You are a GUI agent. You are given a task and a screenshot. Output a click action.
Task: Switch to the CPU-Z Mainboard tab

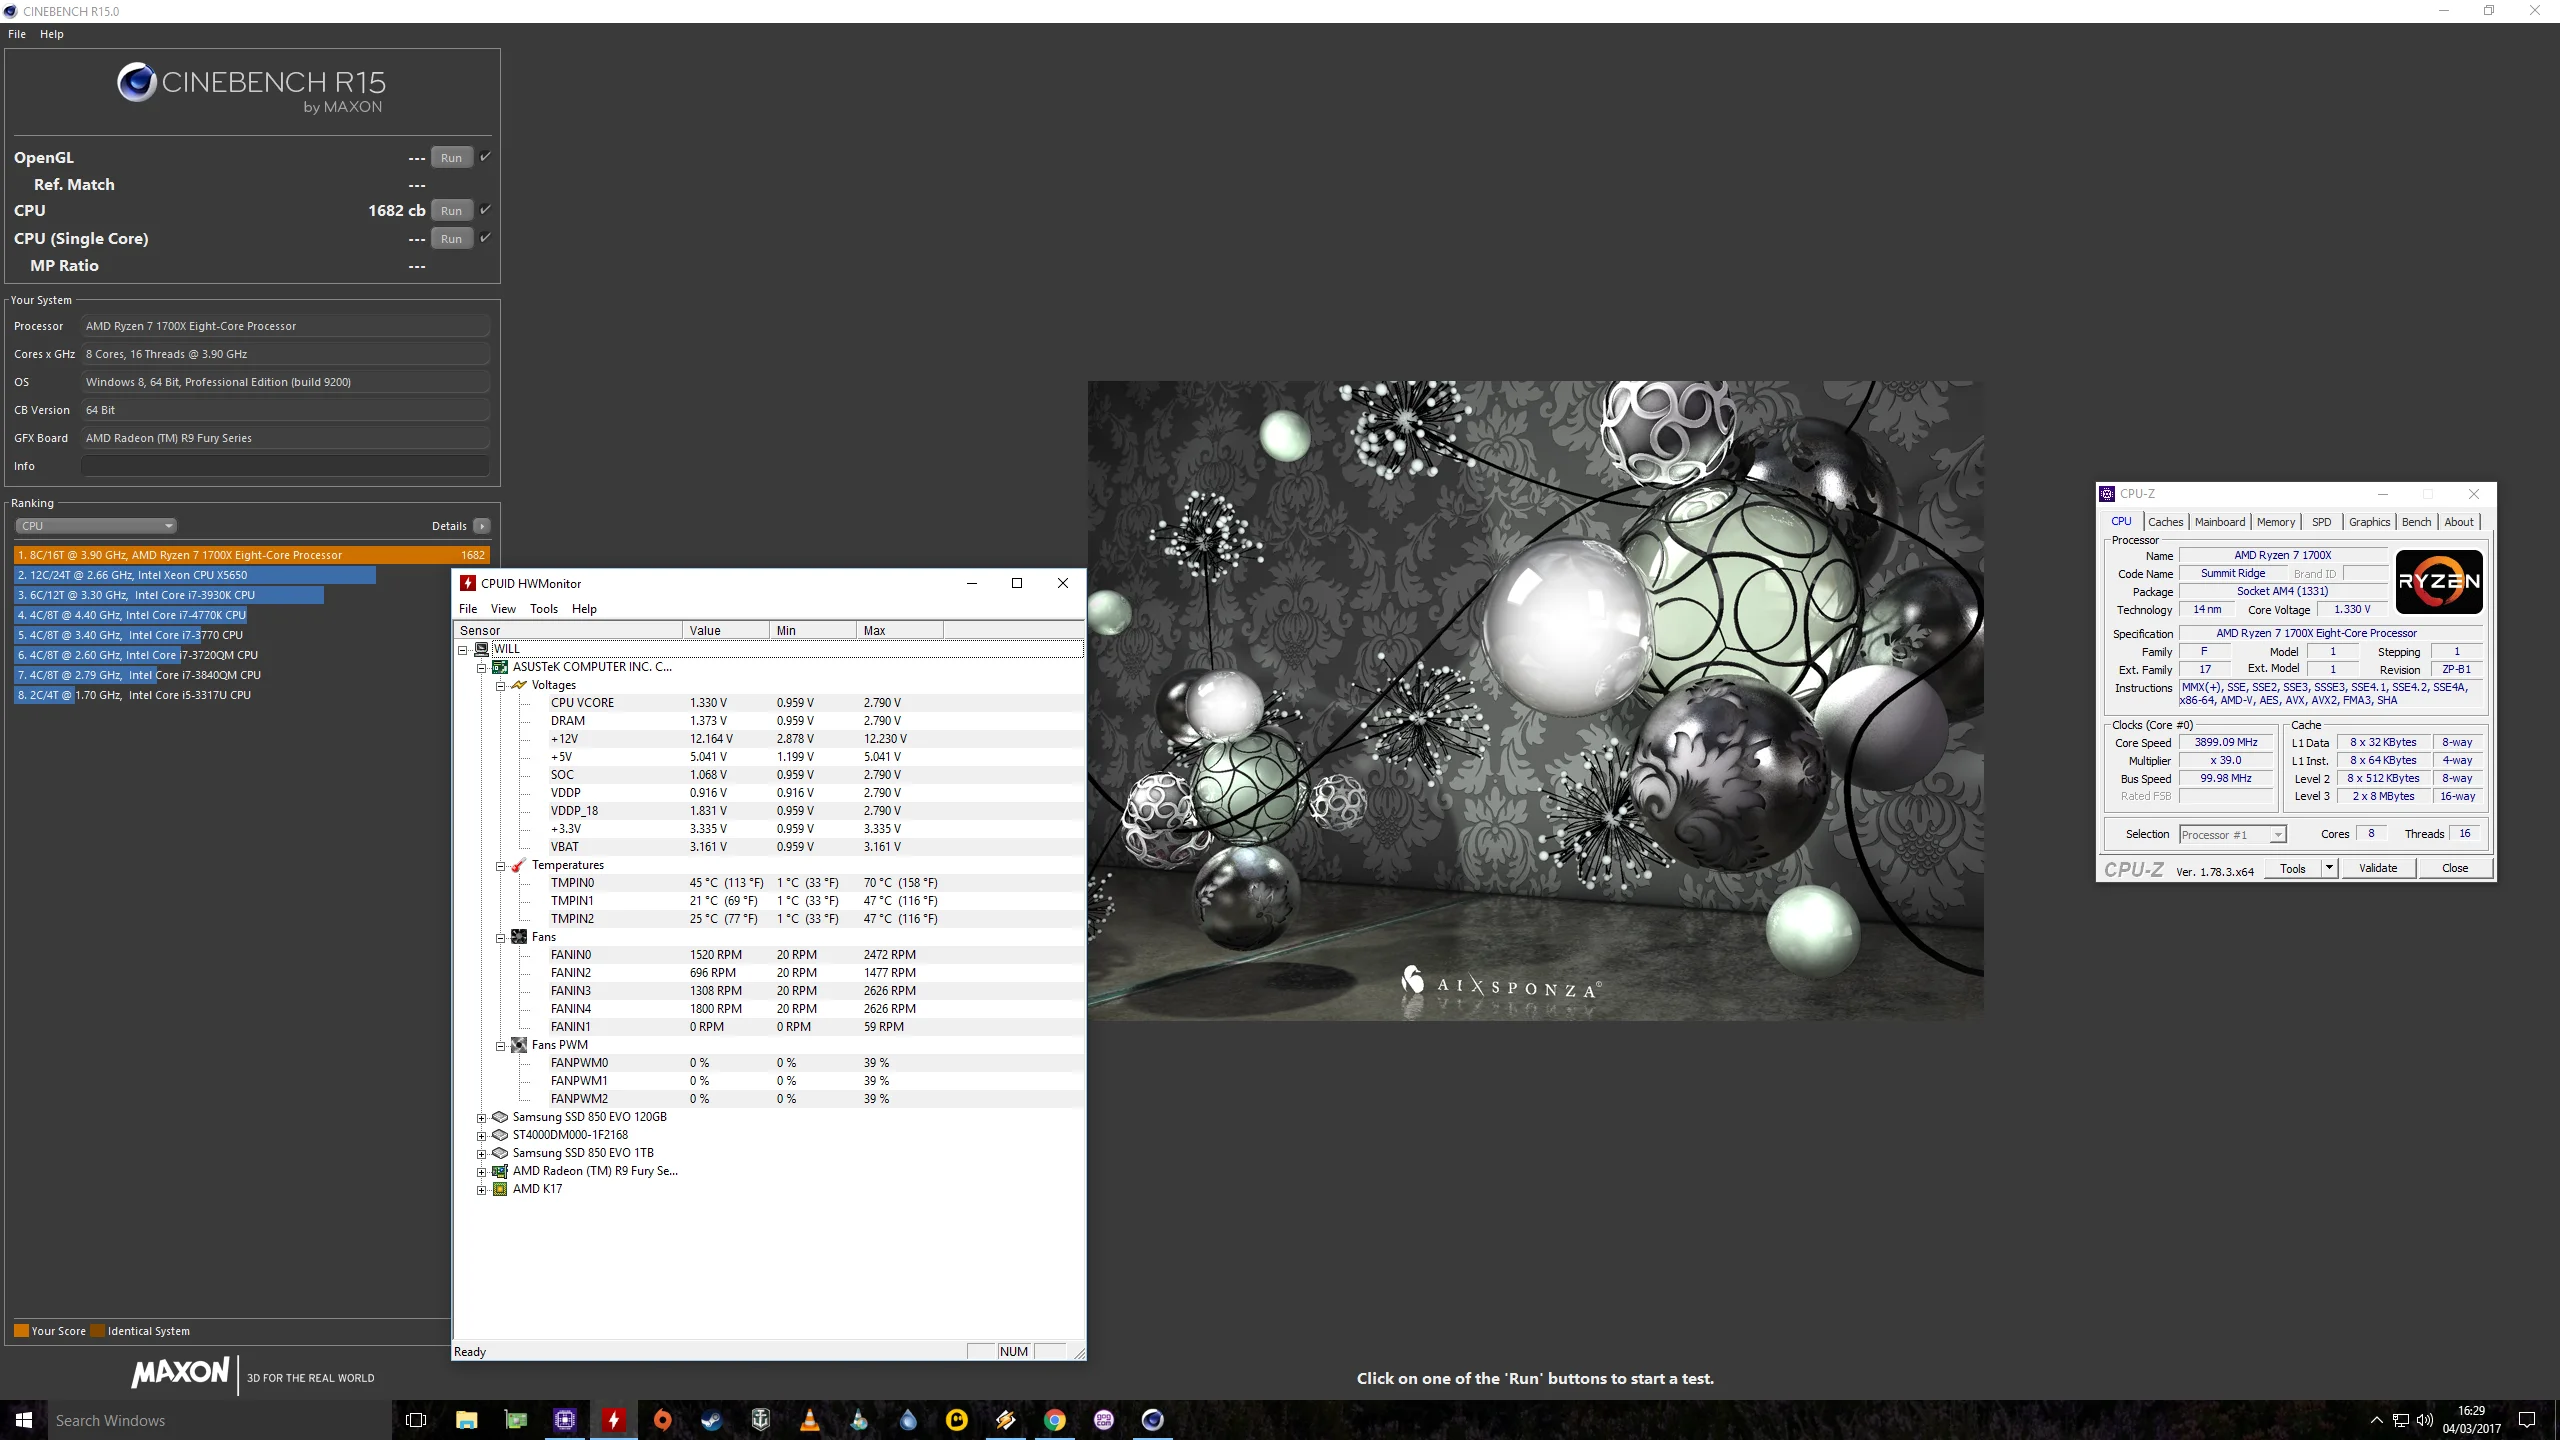click(2220, 522)
